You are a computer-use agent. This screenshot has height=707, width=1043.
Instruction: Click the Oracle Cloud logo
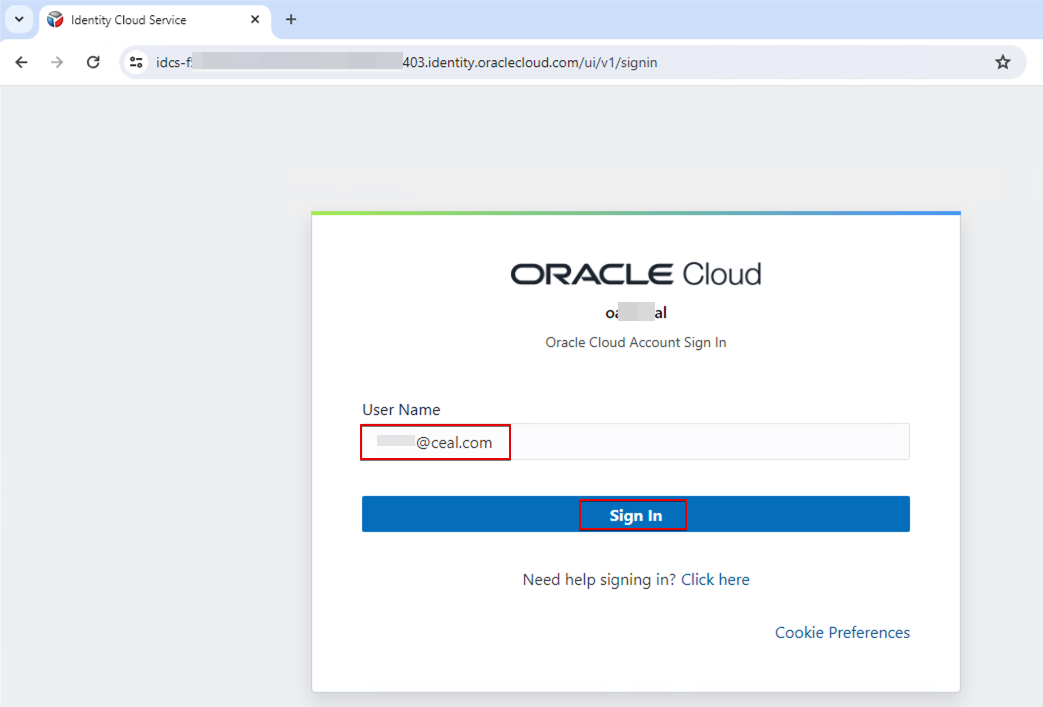635,274
